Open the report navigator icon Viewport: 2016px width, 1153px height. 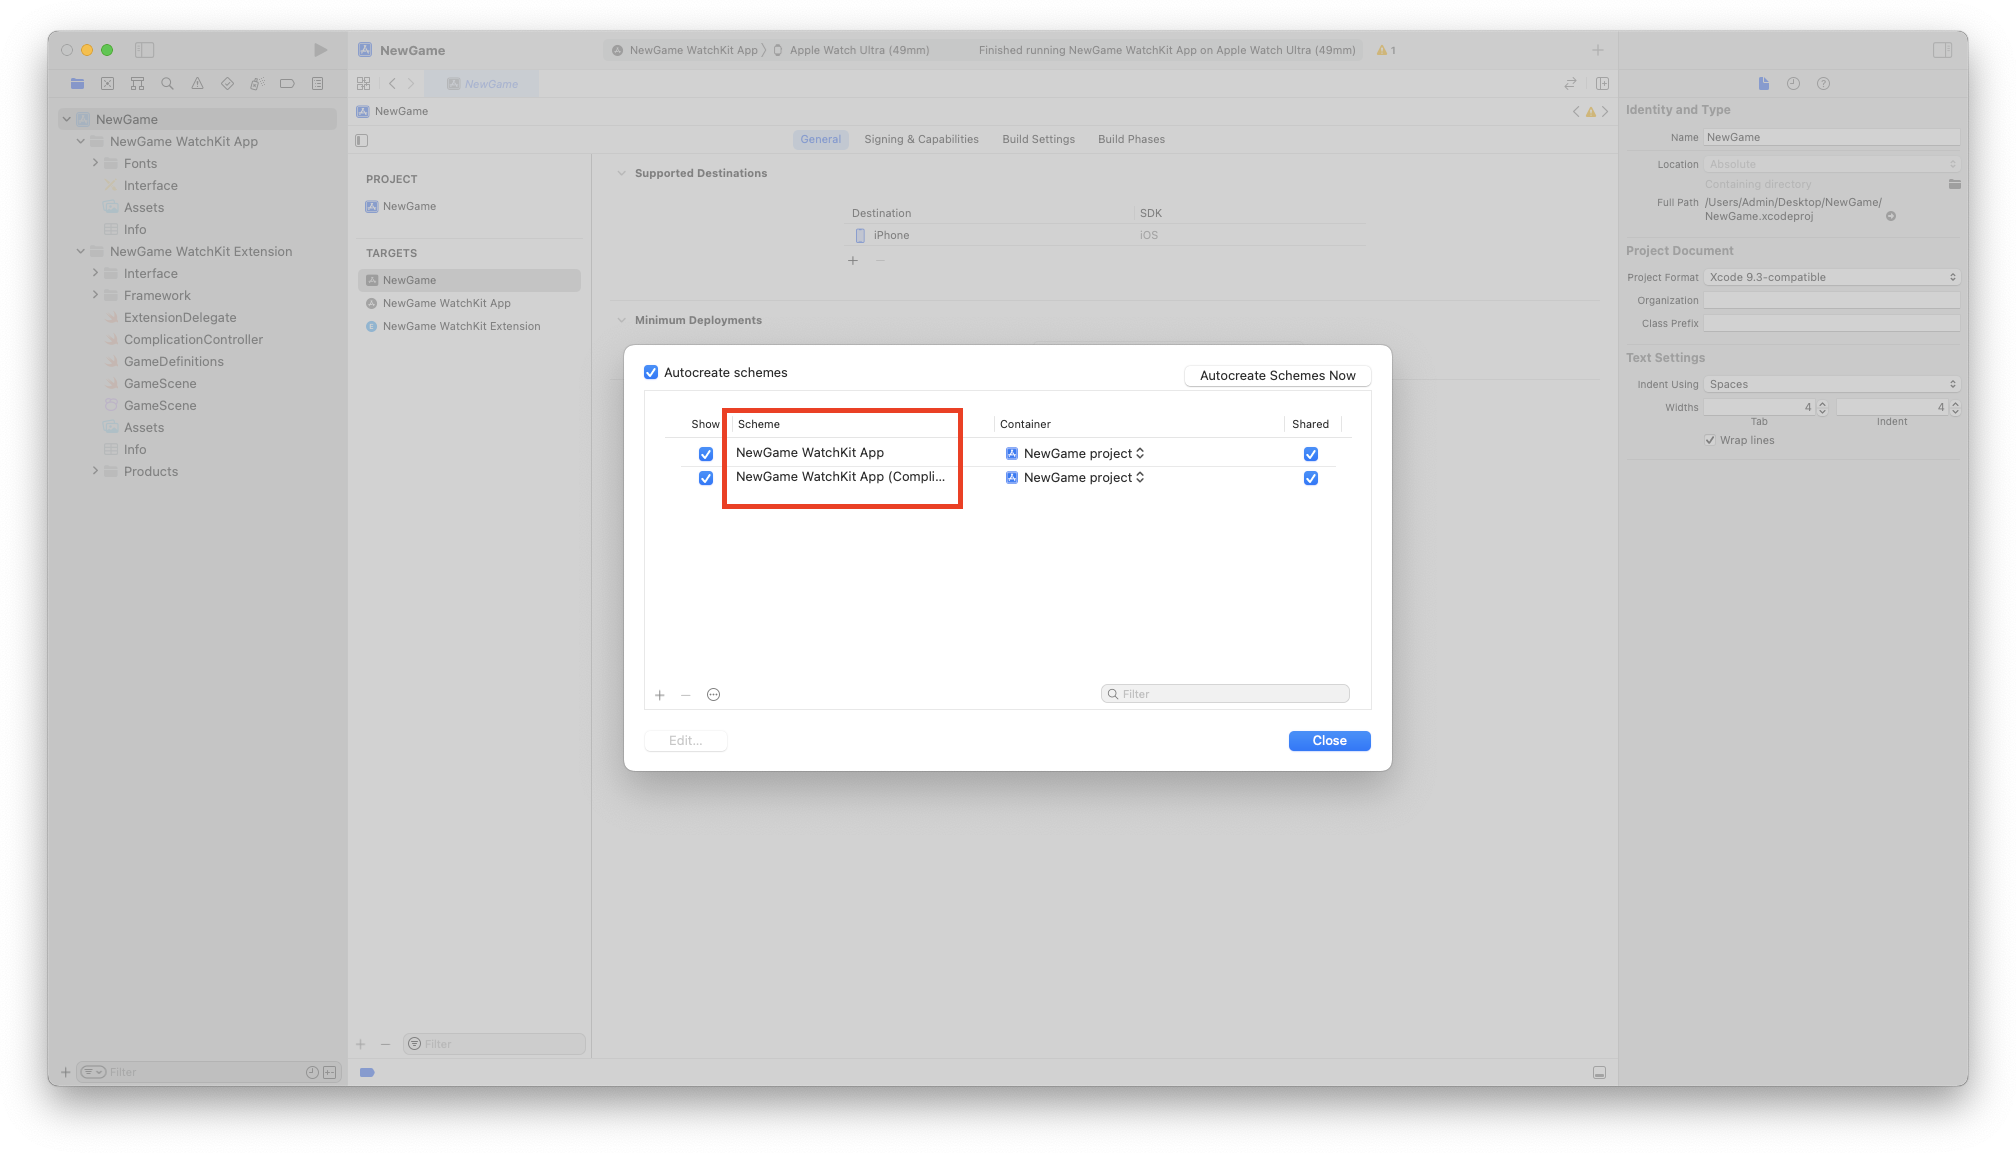317,84
